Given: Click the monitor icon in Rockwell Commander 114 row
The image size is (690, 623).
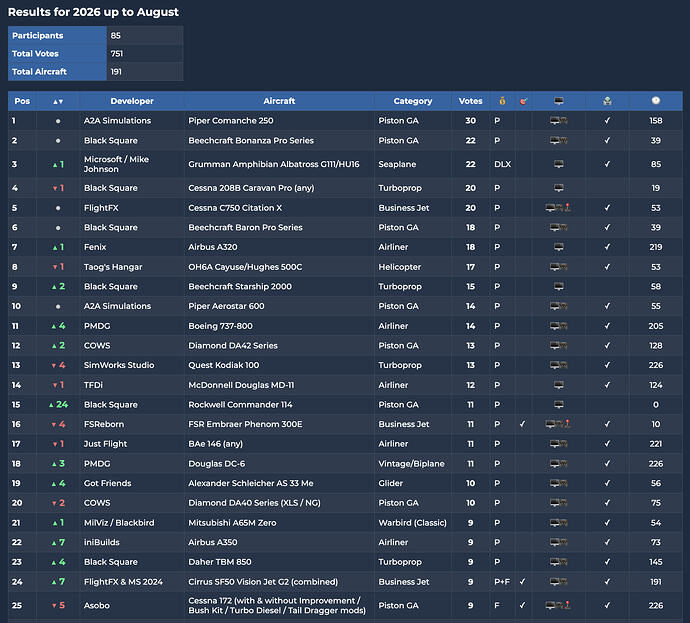Looking at the screenshot, I should tap(558, 405).
